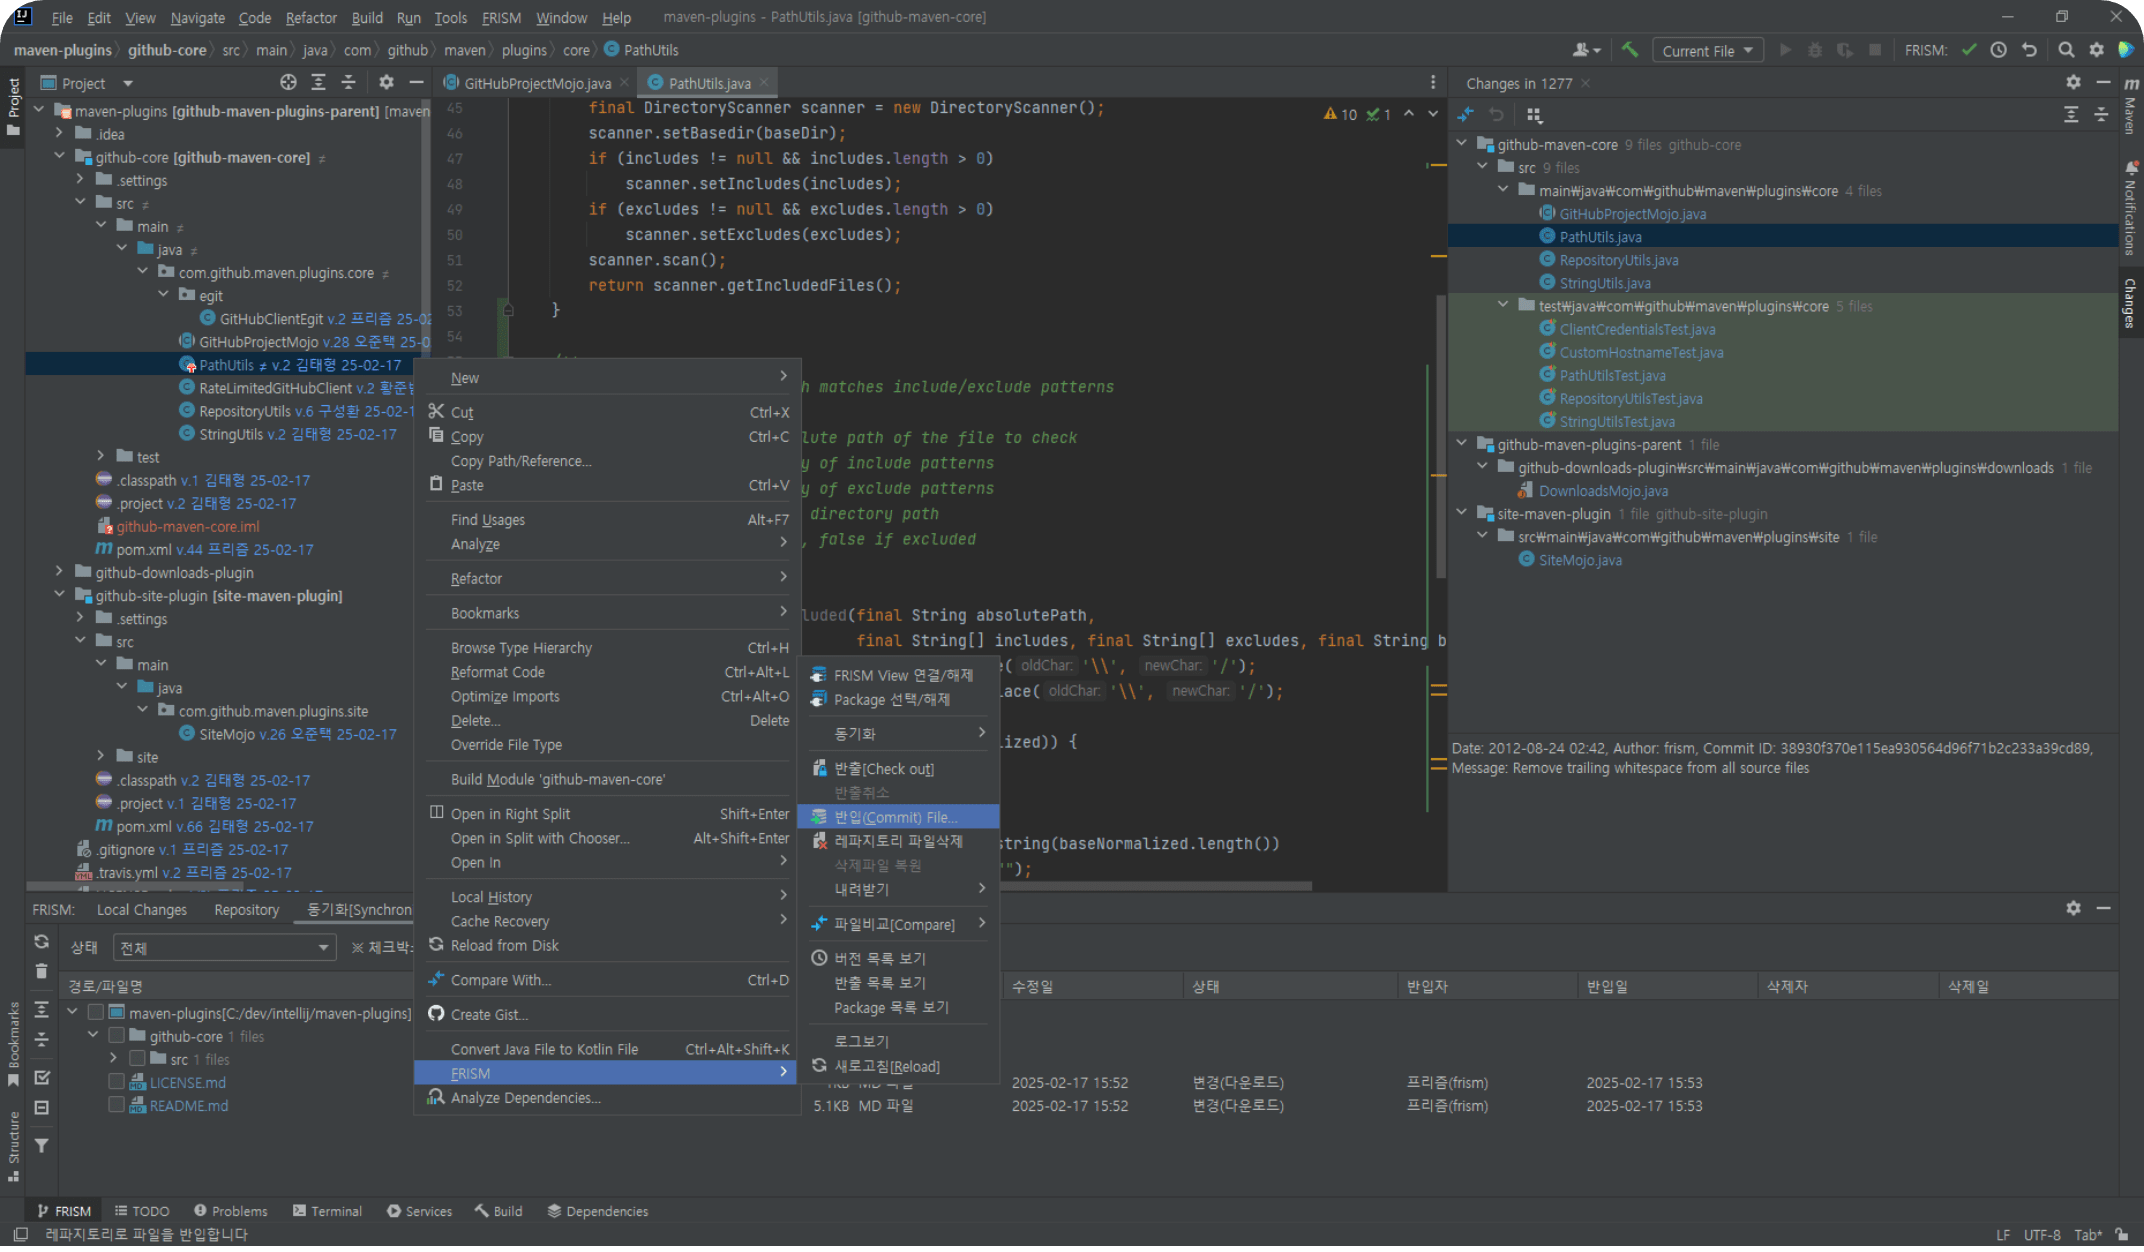Toggle checkbox for README.md
The width and height of the screenshot is (2144, 1252).
click(x=116, y=1105)
